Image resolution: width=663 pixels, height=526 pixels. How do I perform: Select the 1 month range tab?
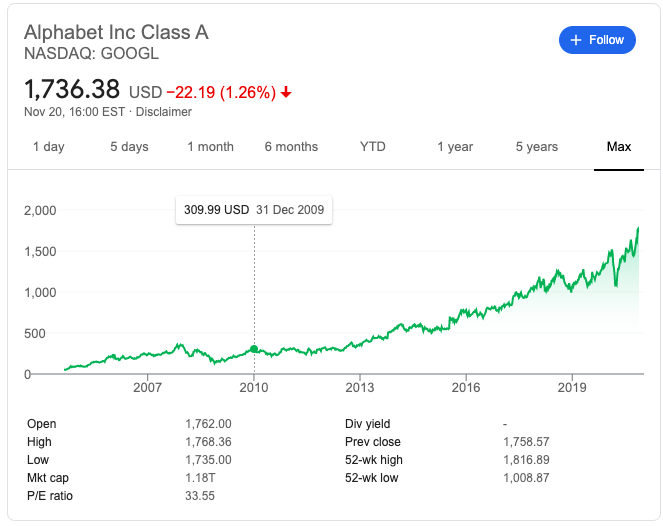[x=210, y=147]
